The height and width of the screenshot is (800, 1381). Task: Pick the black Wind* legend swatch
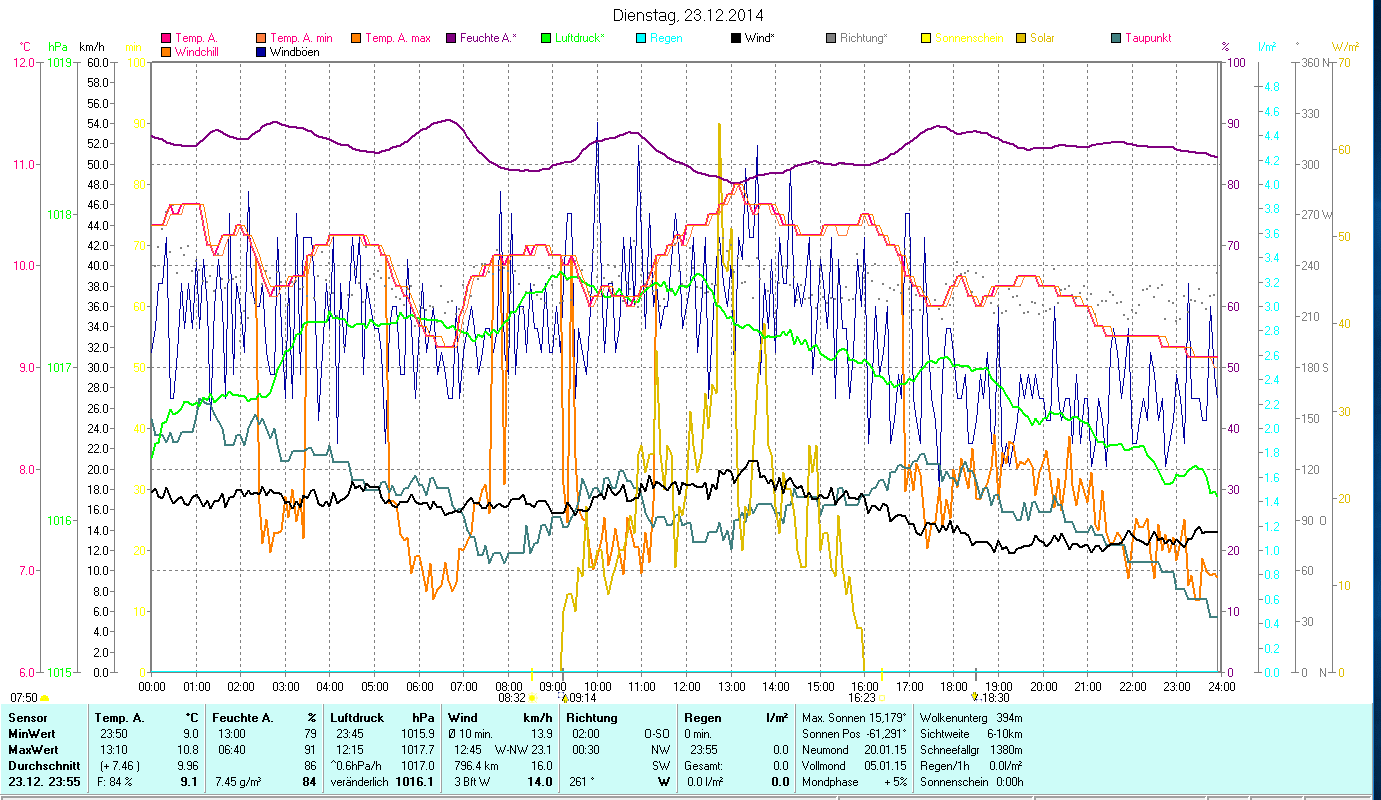point(735,39)
